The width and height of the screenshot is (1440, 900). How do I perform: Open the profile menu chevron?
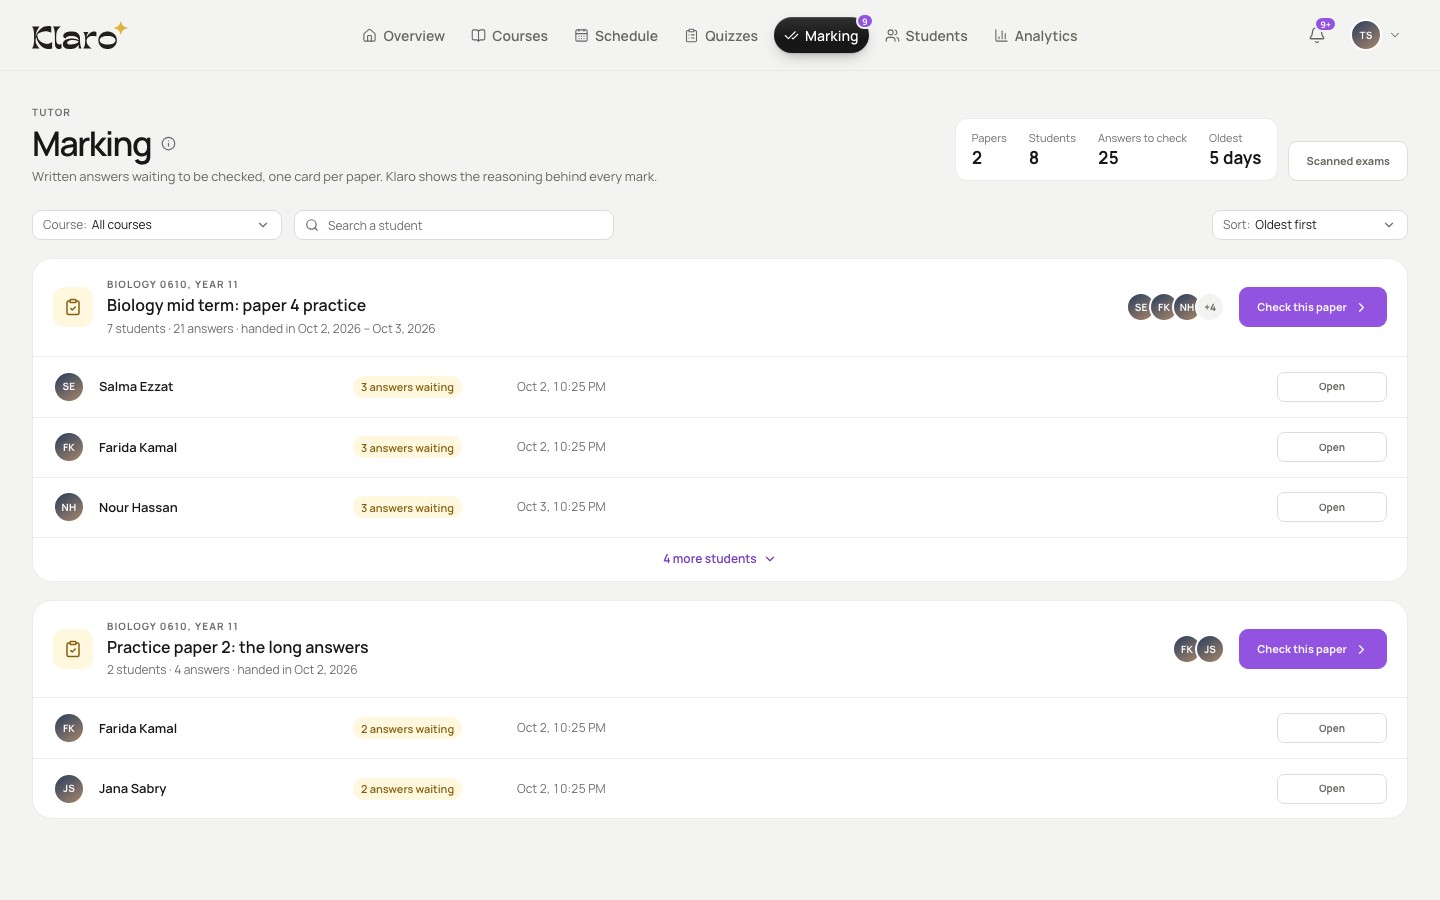(1395, 35)
